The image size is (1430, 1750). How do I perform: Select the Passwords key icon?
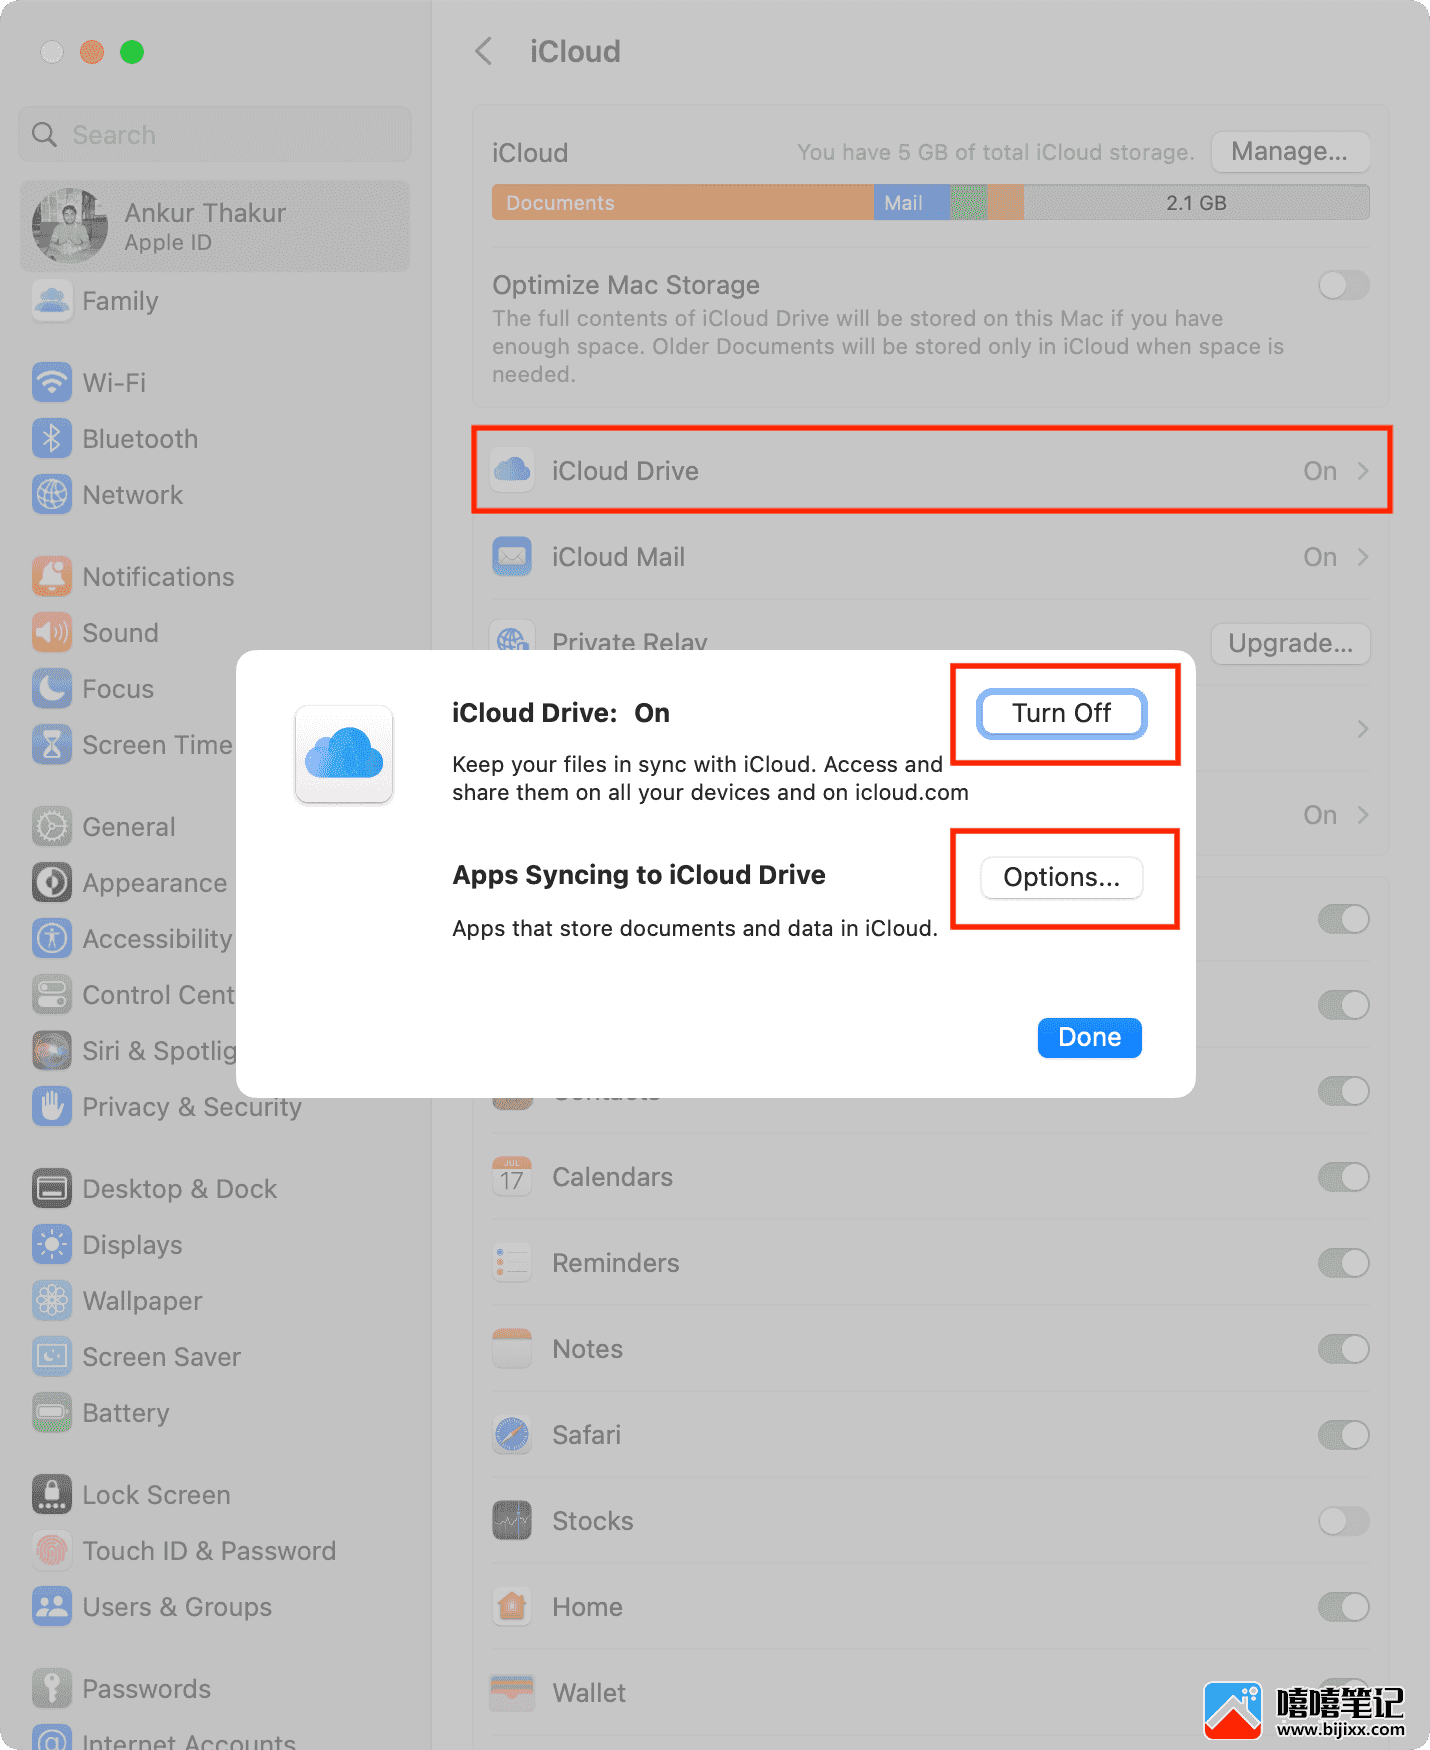[x=52, y=1688]
